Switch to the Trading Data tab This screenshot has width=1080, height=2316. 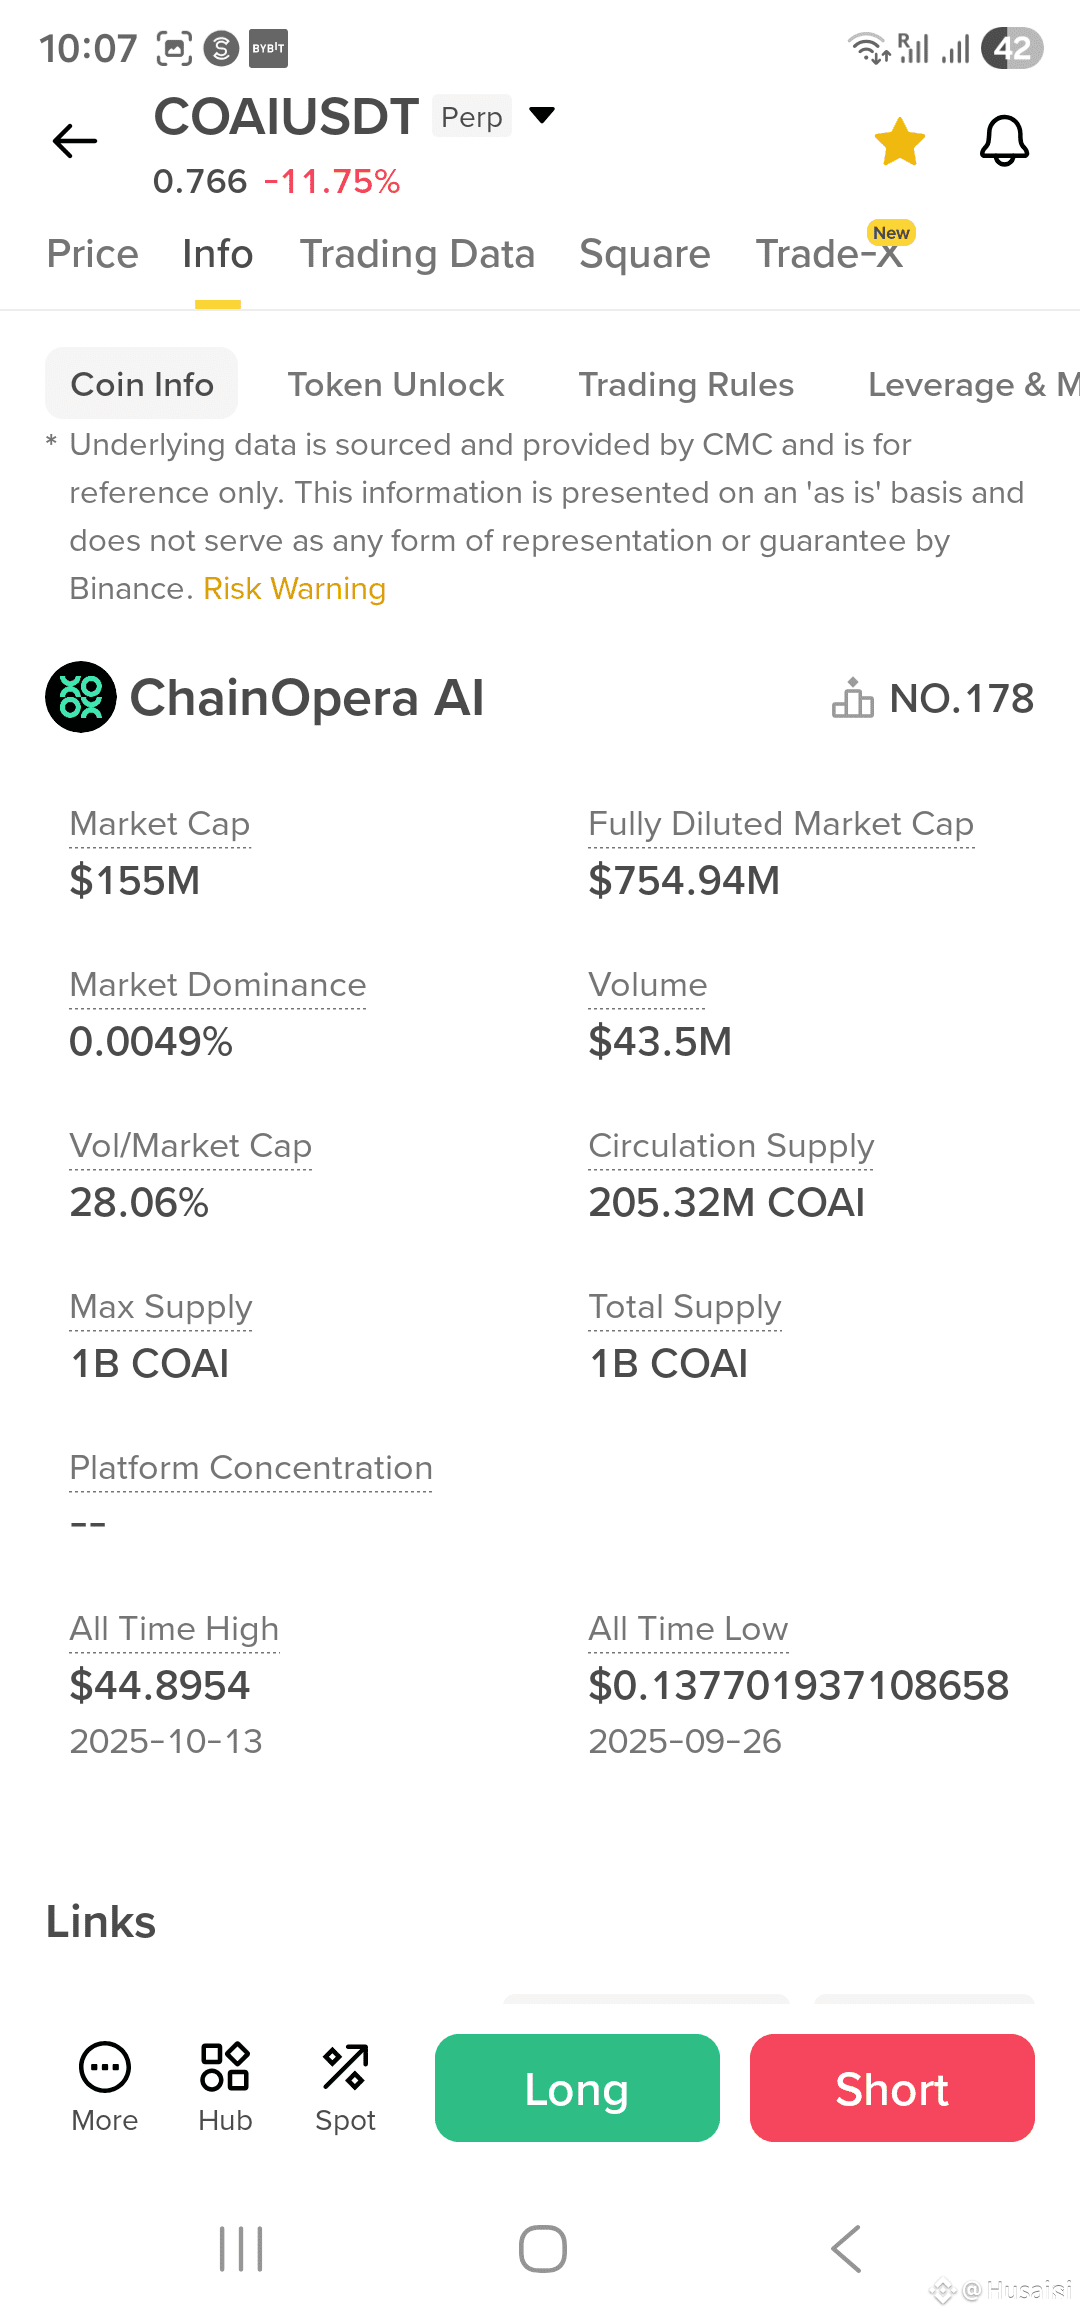point(417,254)
